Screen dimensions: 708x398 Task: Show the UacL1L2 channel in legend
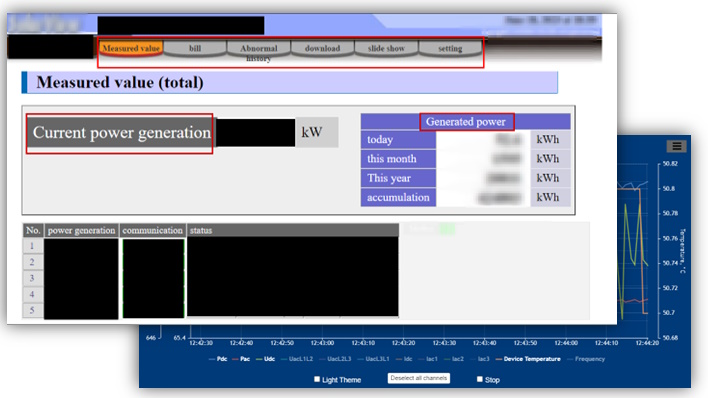coord(297,359)
